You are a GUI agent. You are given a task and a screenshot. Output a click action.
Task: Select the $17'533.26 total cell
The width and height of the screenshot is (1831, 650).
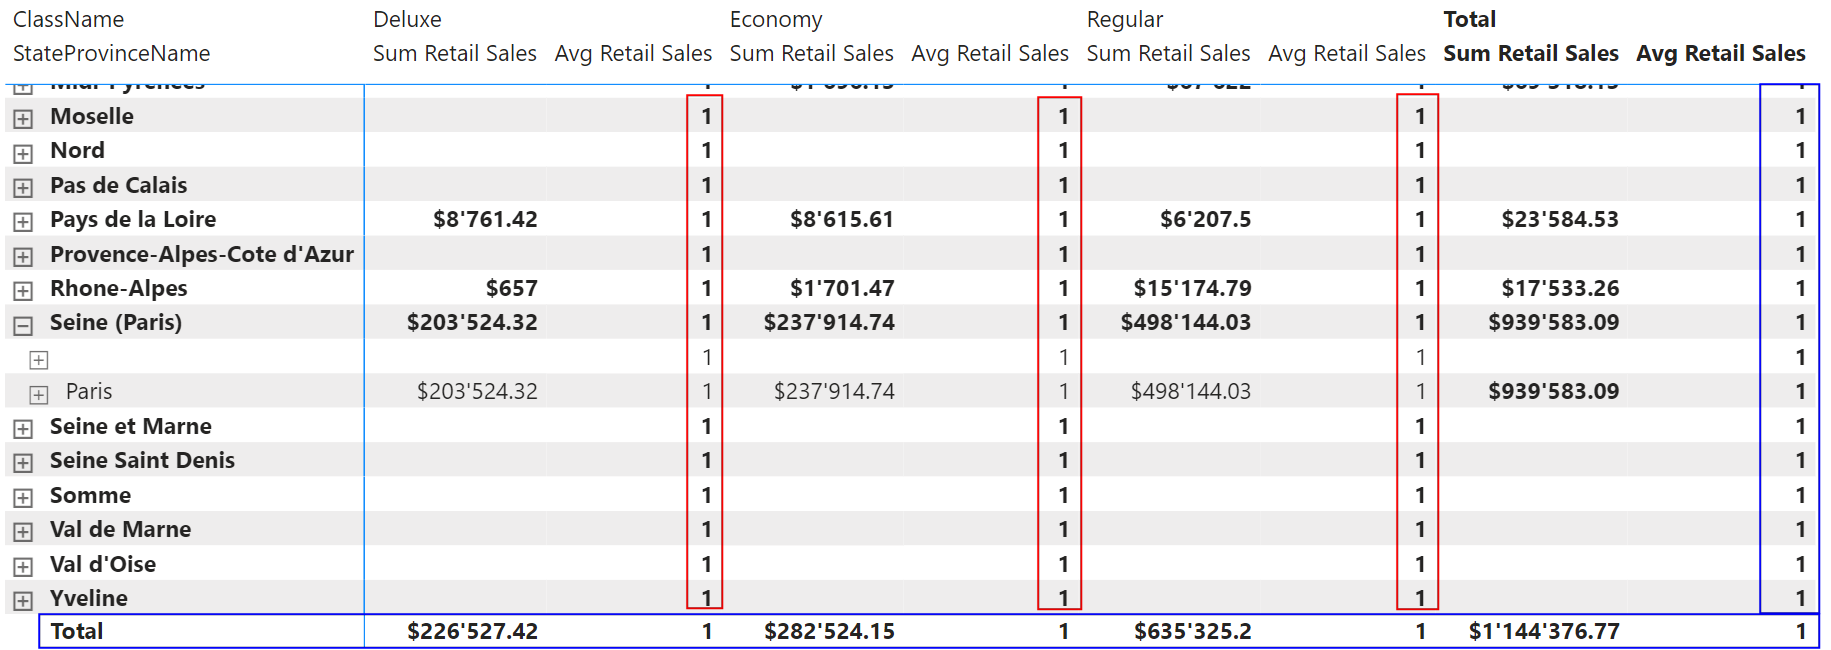(x=1560, y=288)
